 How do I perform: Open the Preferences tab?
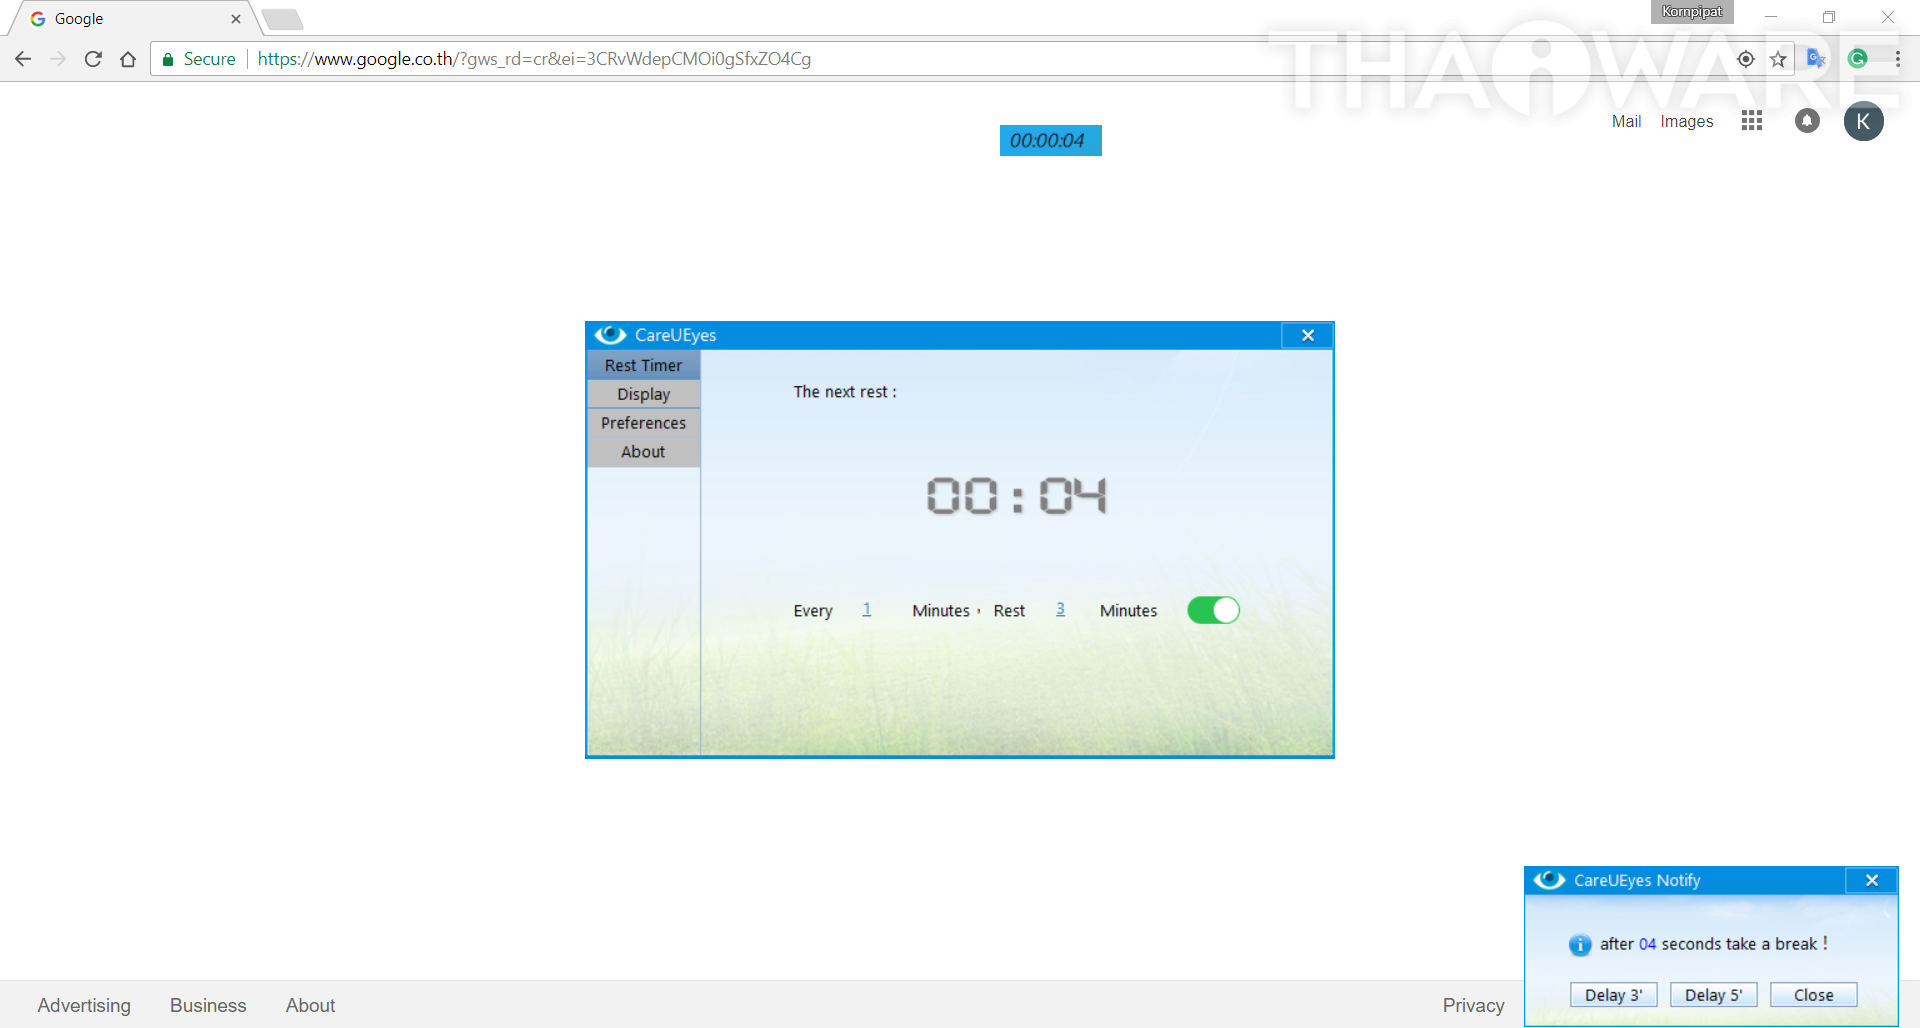pos(643,423)
